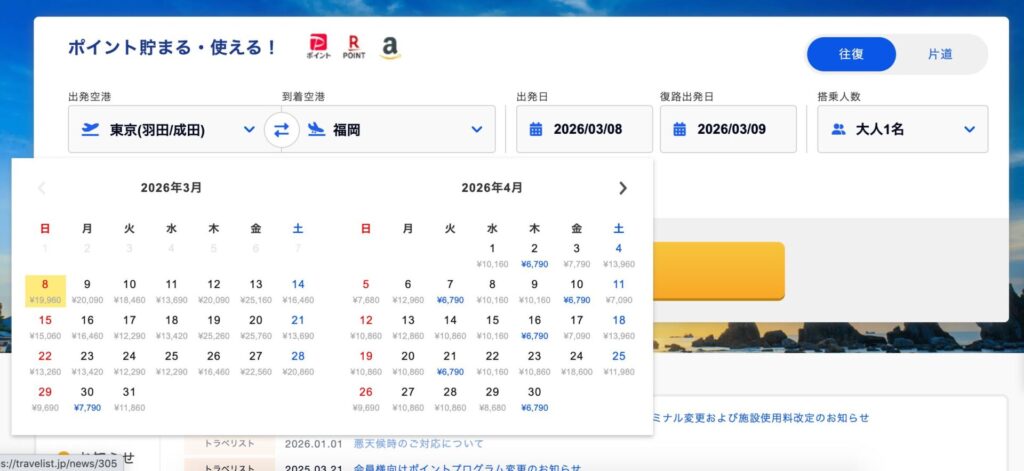Viewport: 1024px width, 471px height.
Task: Go to next month in calendar
Action: tap(623, 188)
